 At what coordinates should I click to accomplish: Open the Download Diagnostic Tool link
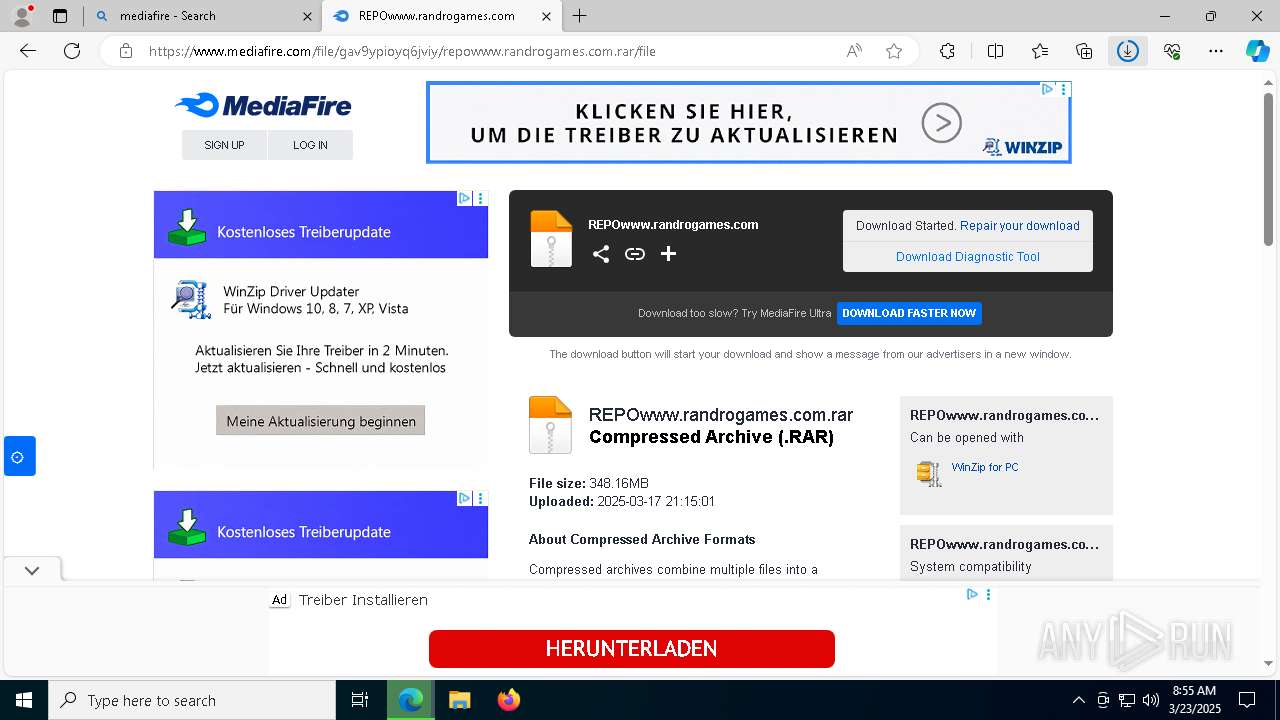click(x=968, y=257)
